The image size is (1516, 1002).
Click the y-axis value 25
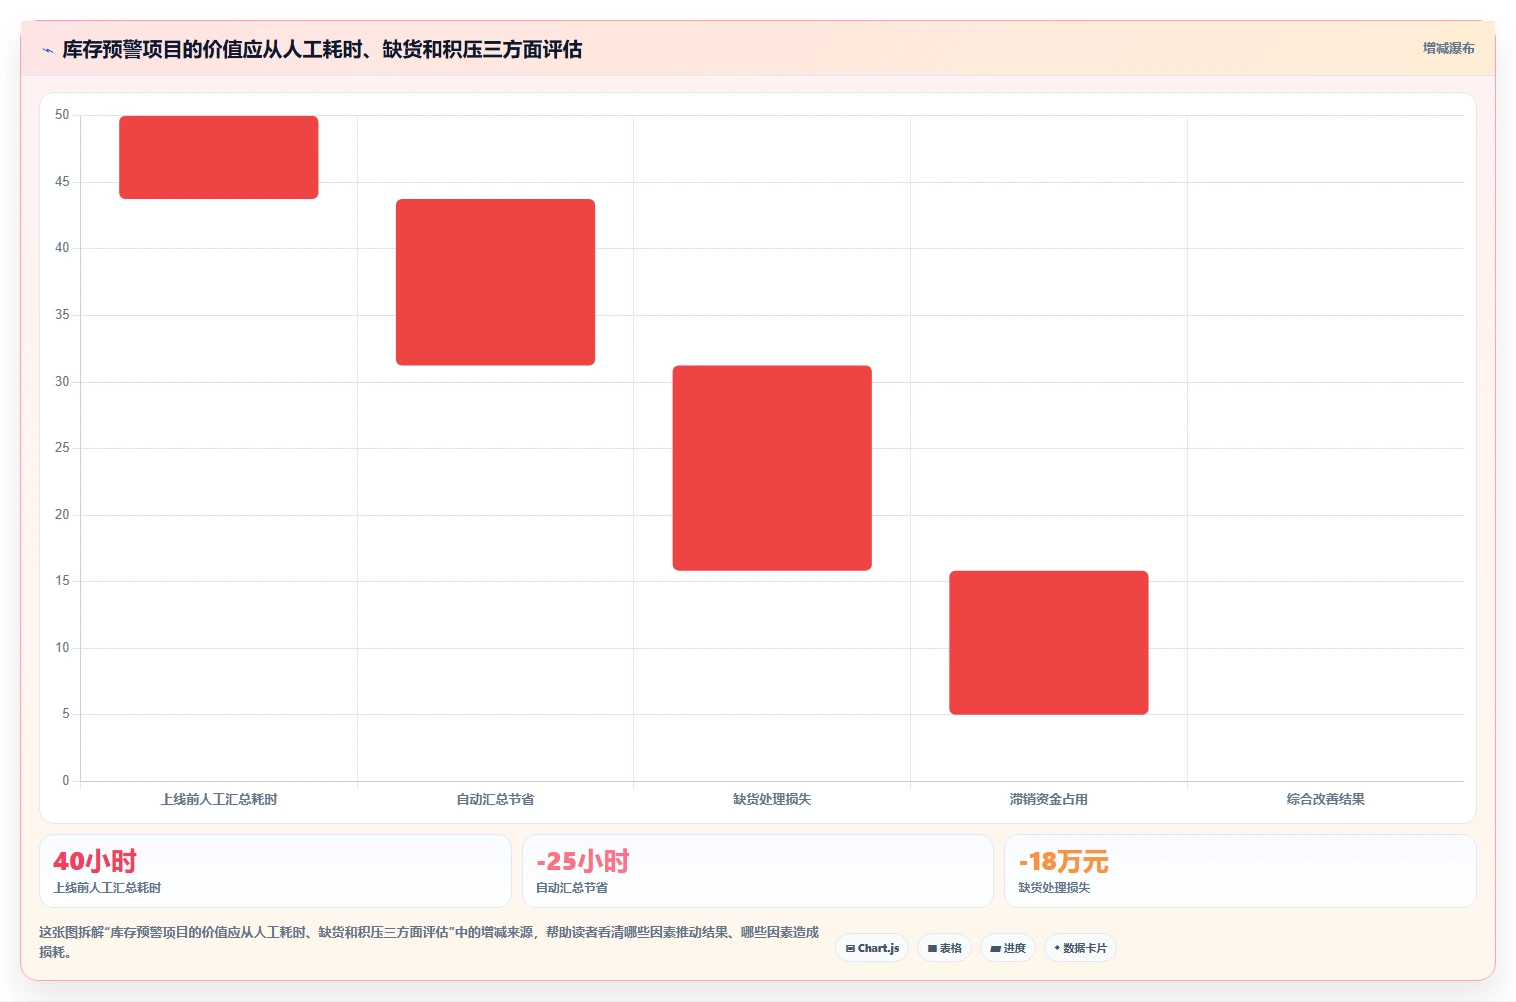point(62,448)
